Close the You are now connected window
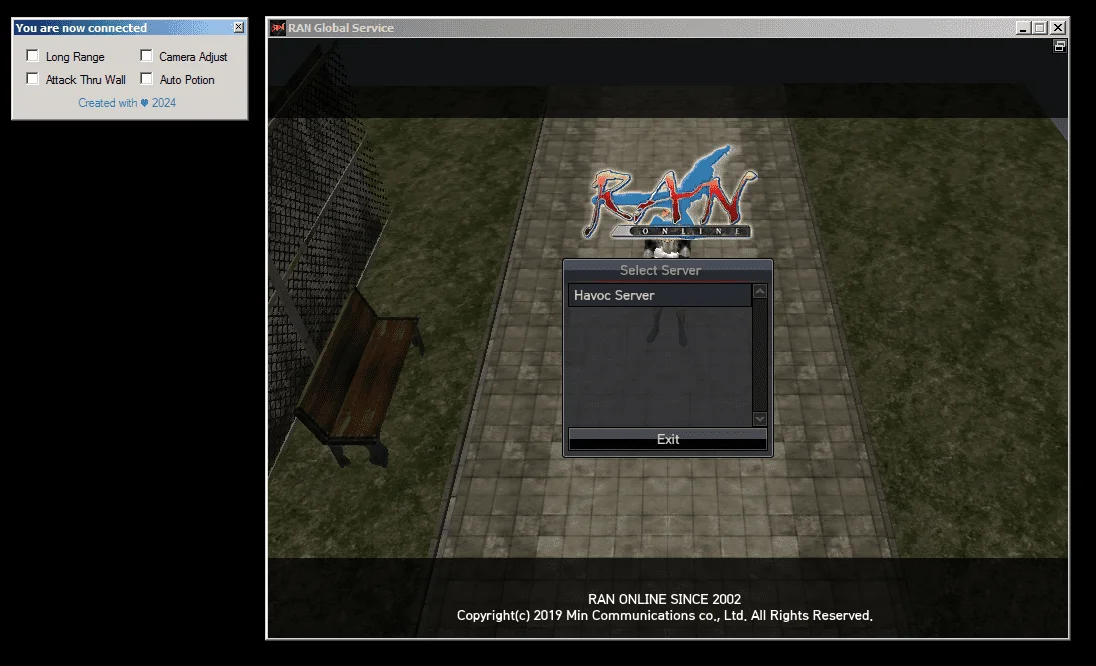This screenshot has width=1096, height=666. (x=238, y=27)
